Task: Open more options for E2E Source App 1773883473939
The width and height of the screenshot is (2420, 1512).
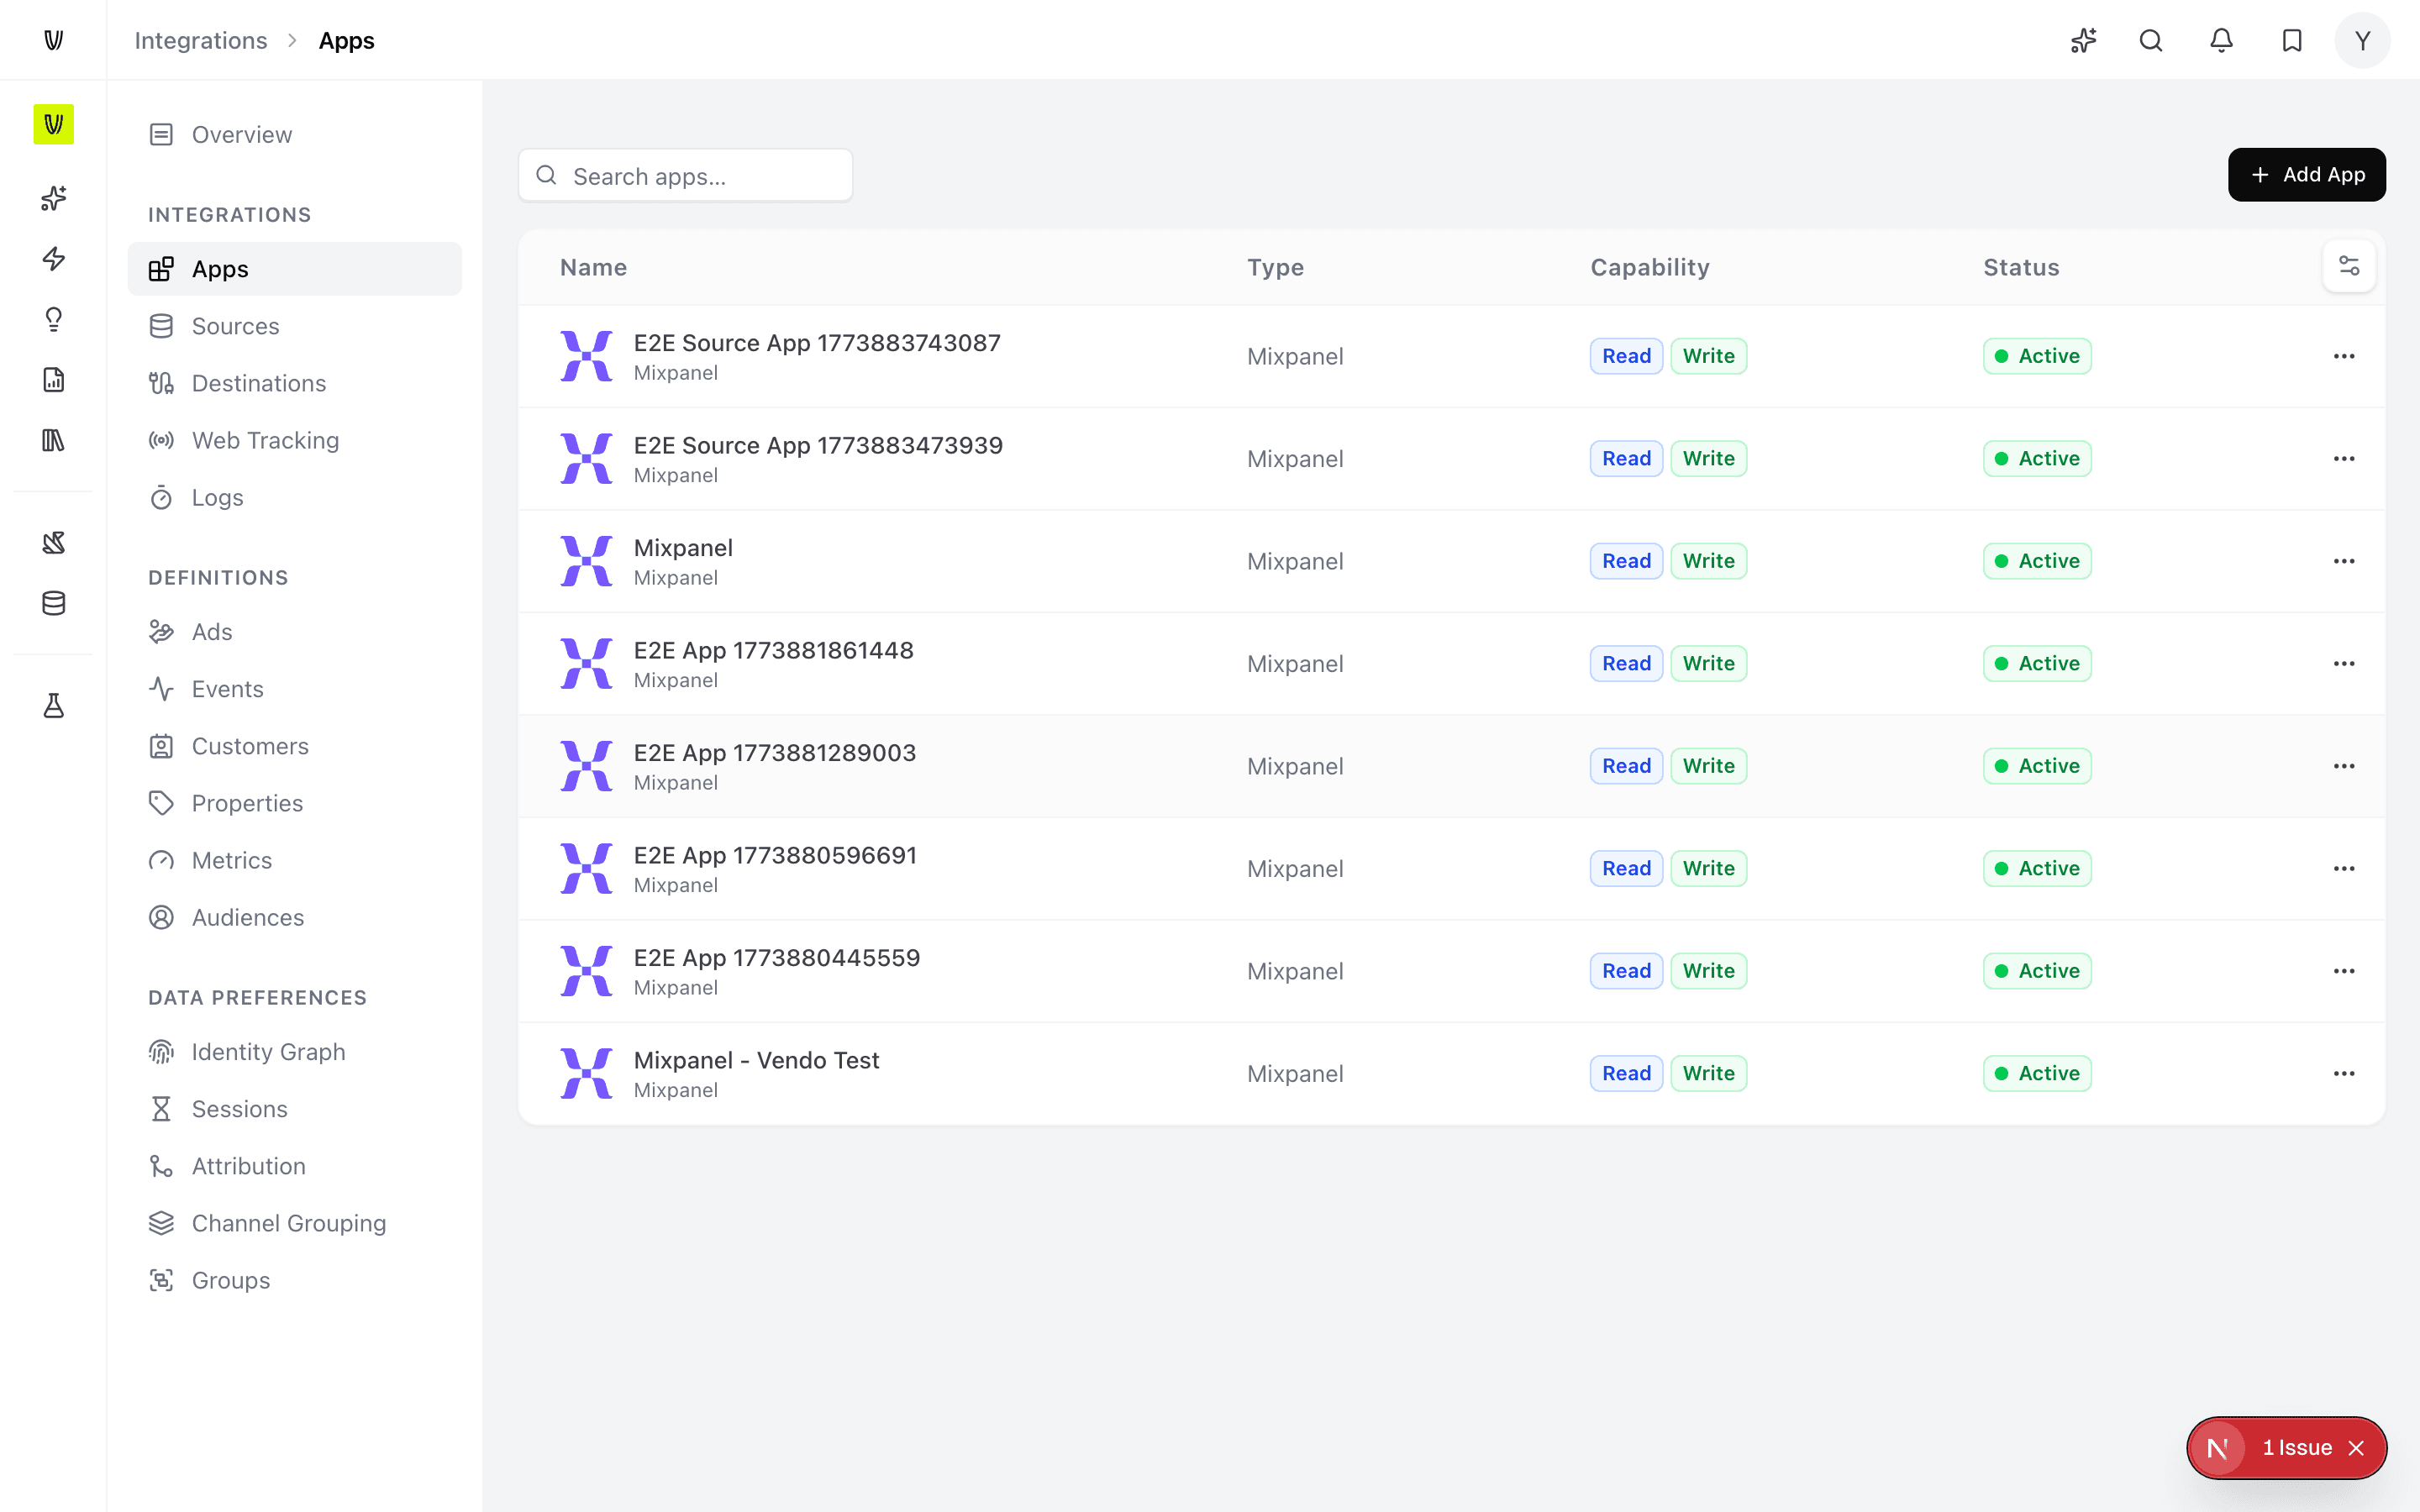Action: 2344,459
